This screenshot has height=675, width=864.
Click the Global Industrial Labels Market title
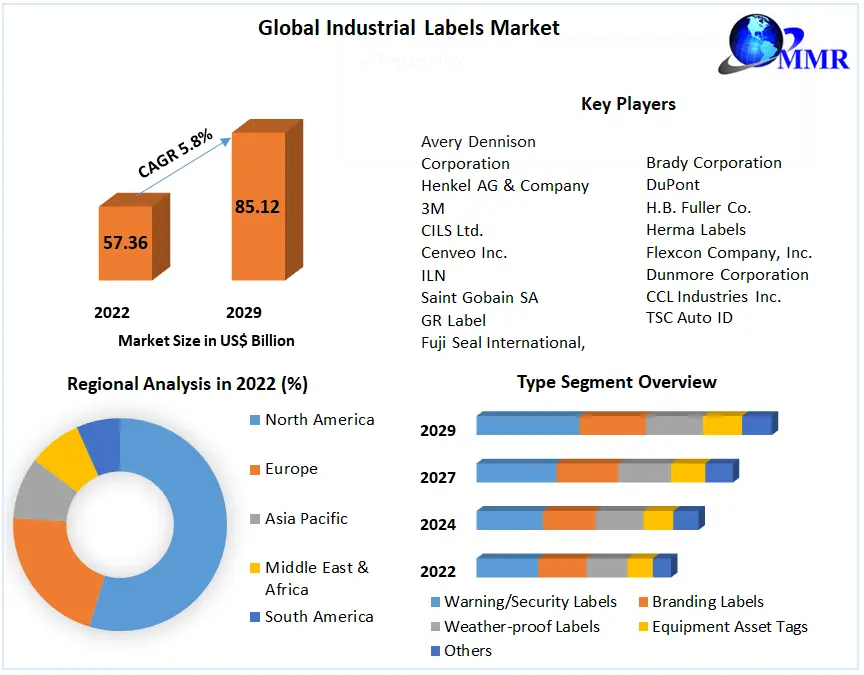point(409,27)
